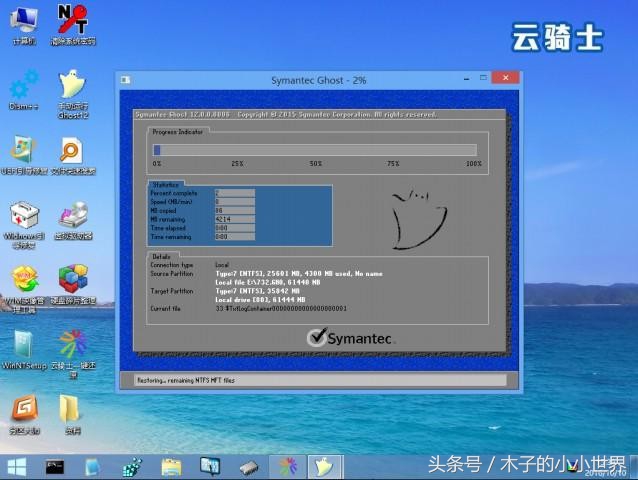Click the 'MB remaining' value 4214

pyautogui.click(x=235, y=219)
